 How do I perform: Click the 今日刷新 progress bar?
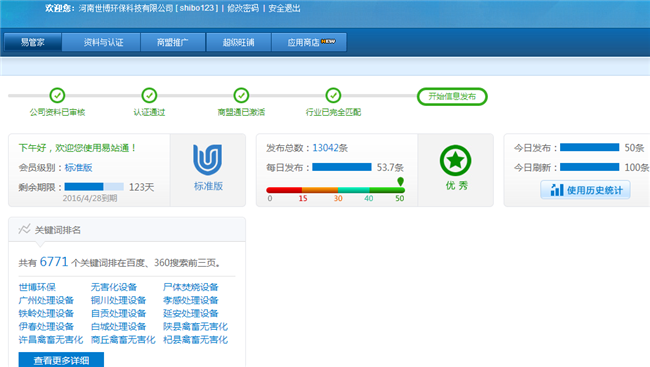(x=589, y=167)
